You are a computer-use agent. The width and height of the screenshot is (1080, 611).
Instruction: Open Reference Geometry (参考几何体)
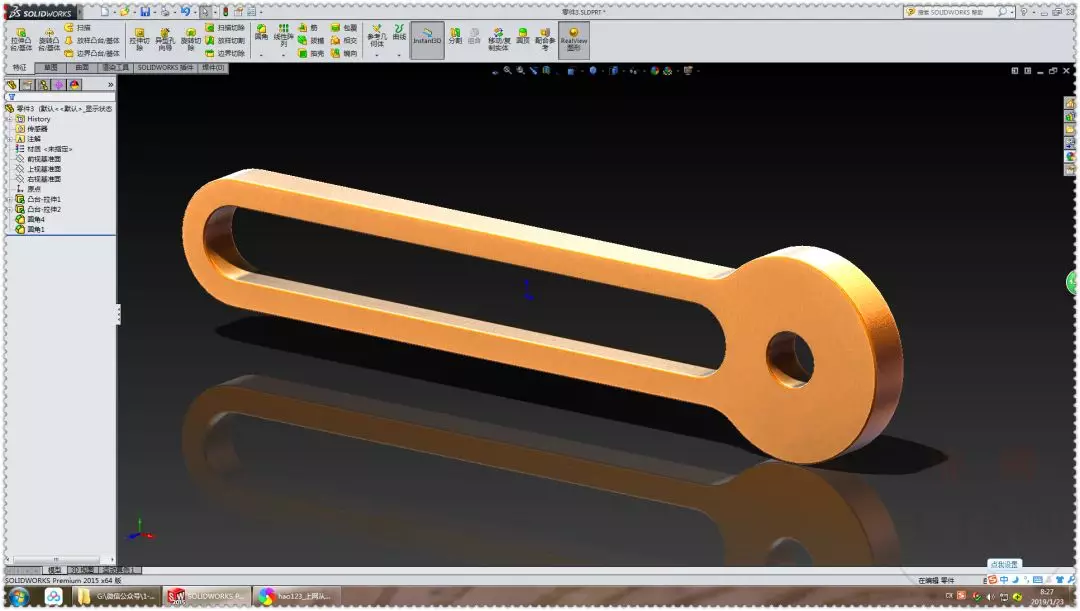coord(376,36)
